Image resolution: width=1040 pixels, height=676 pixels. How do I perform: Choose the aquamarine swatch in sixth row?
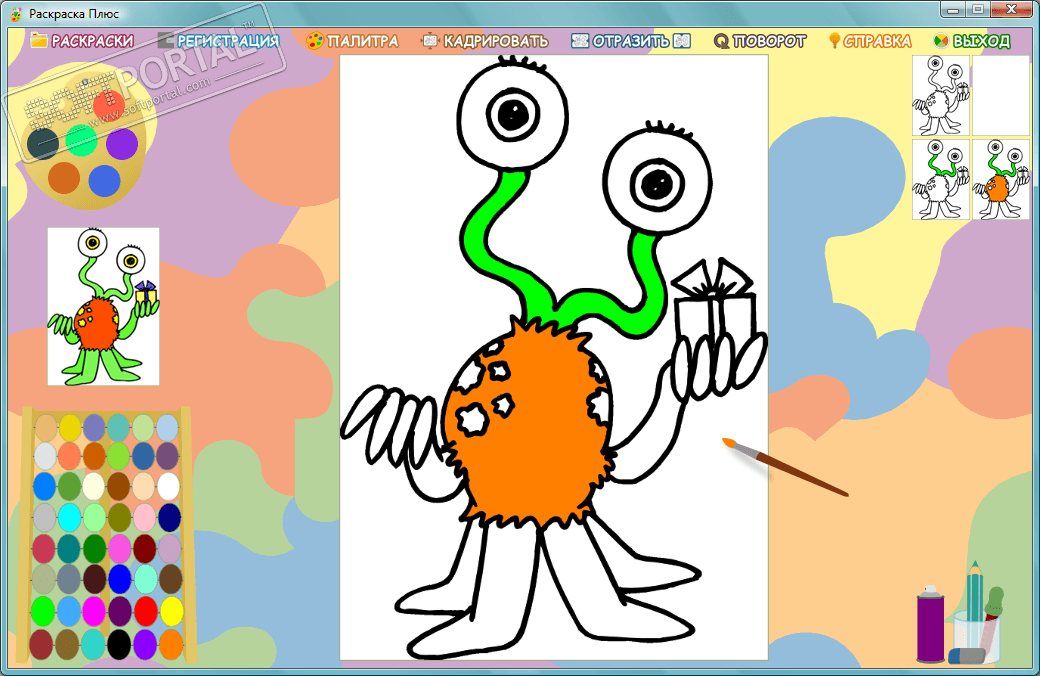[144, 579]
